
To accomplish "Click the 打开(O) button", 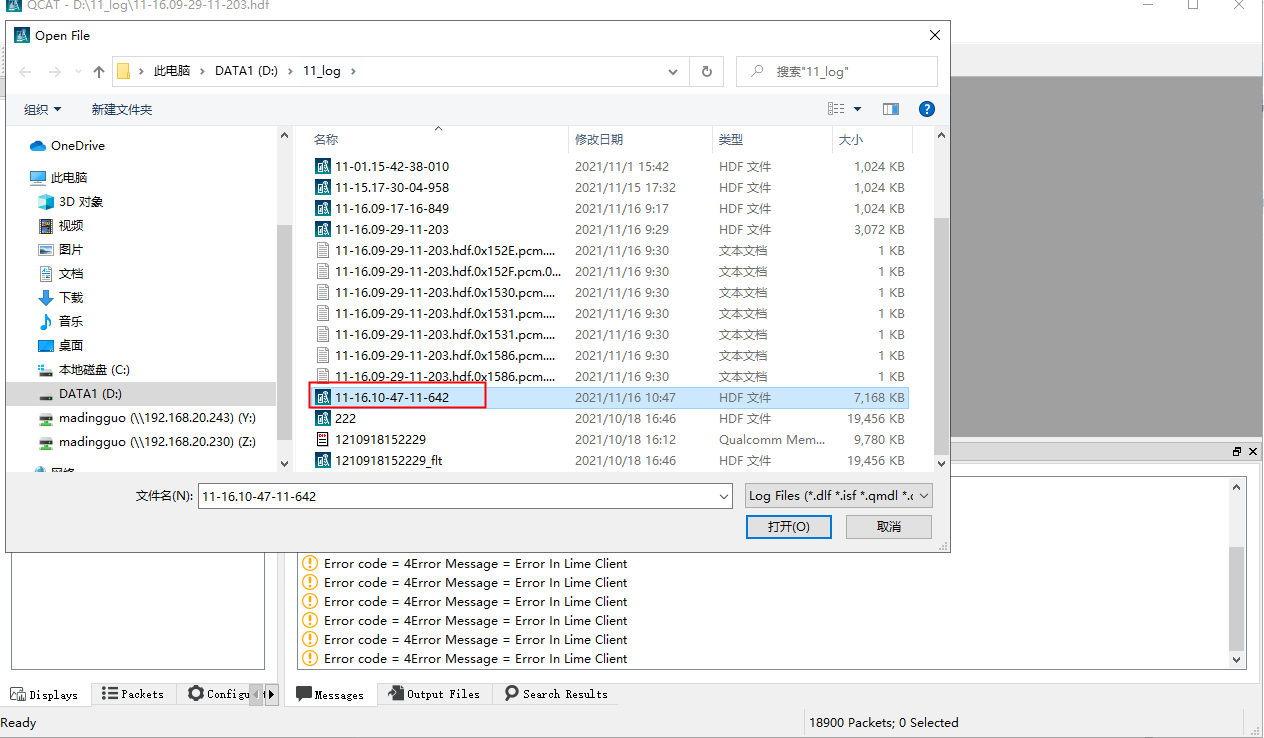I will coord(788,526).
